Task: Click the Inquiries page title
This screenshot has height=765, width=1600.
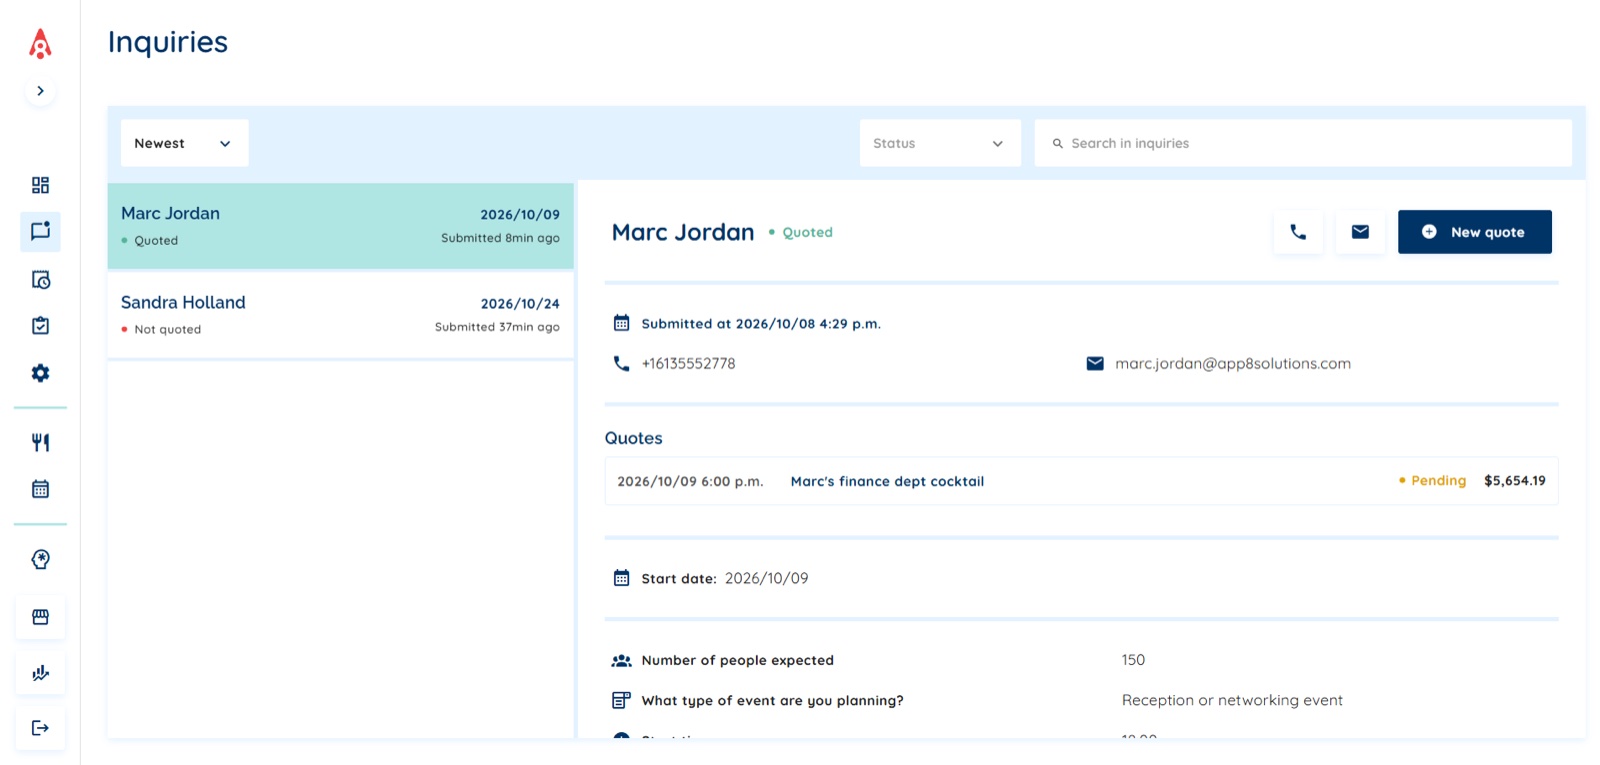Action: [x=168, y=42]
